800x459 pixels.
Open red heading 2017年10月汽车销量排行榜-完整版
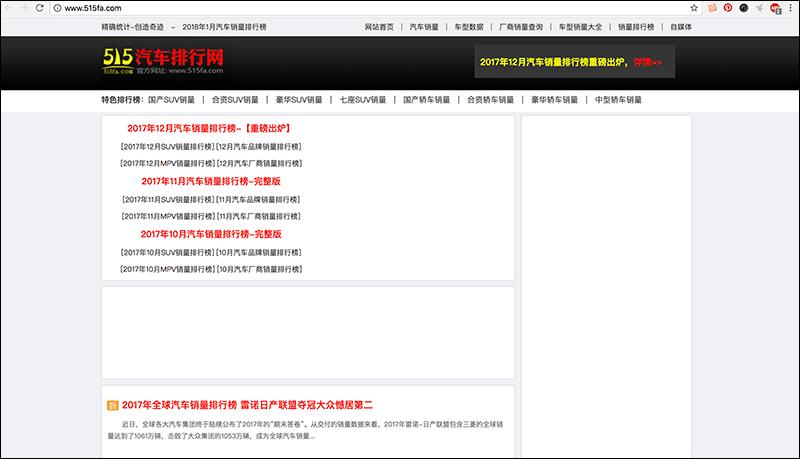(x=211, y=235)
